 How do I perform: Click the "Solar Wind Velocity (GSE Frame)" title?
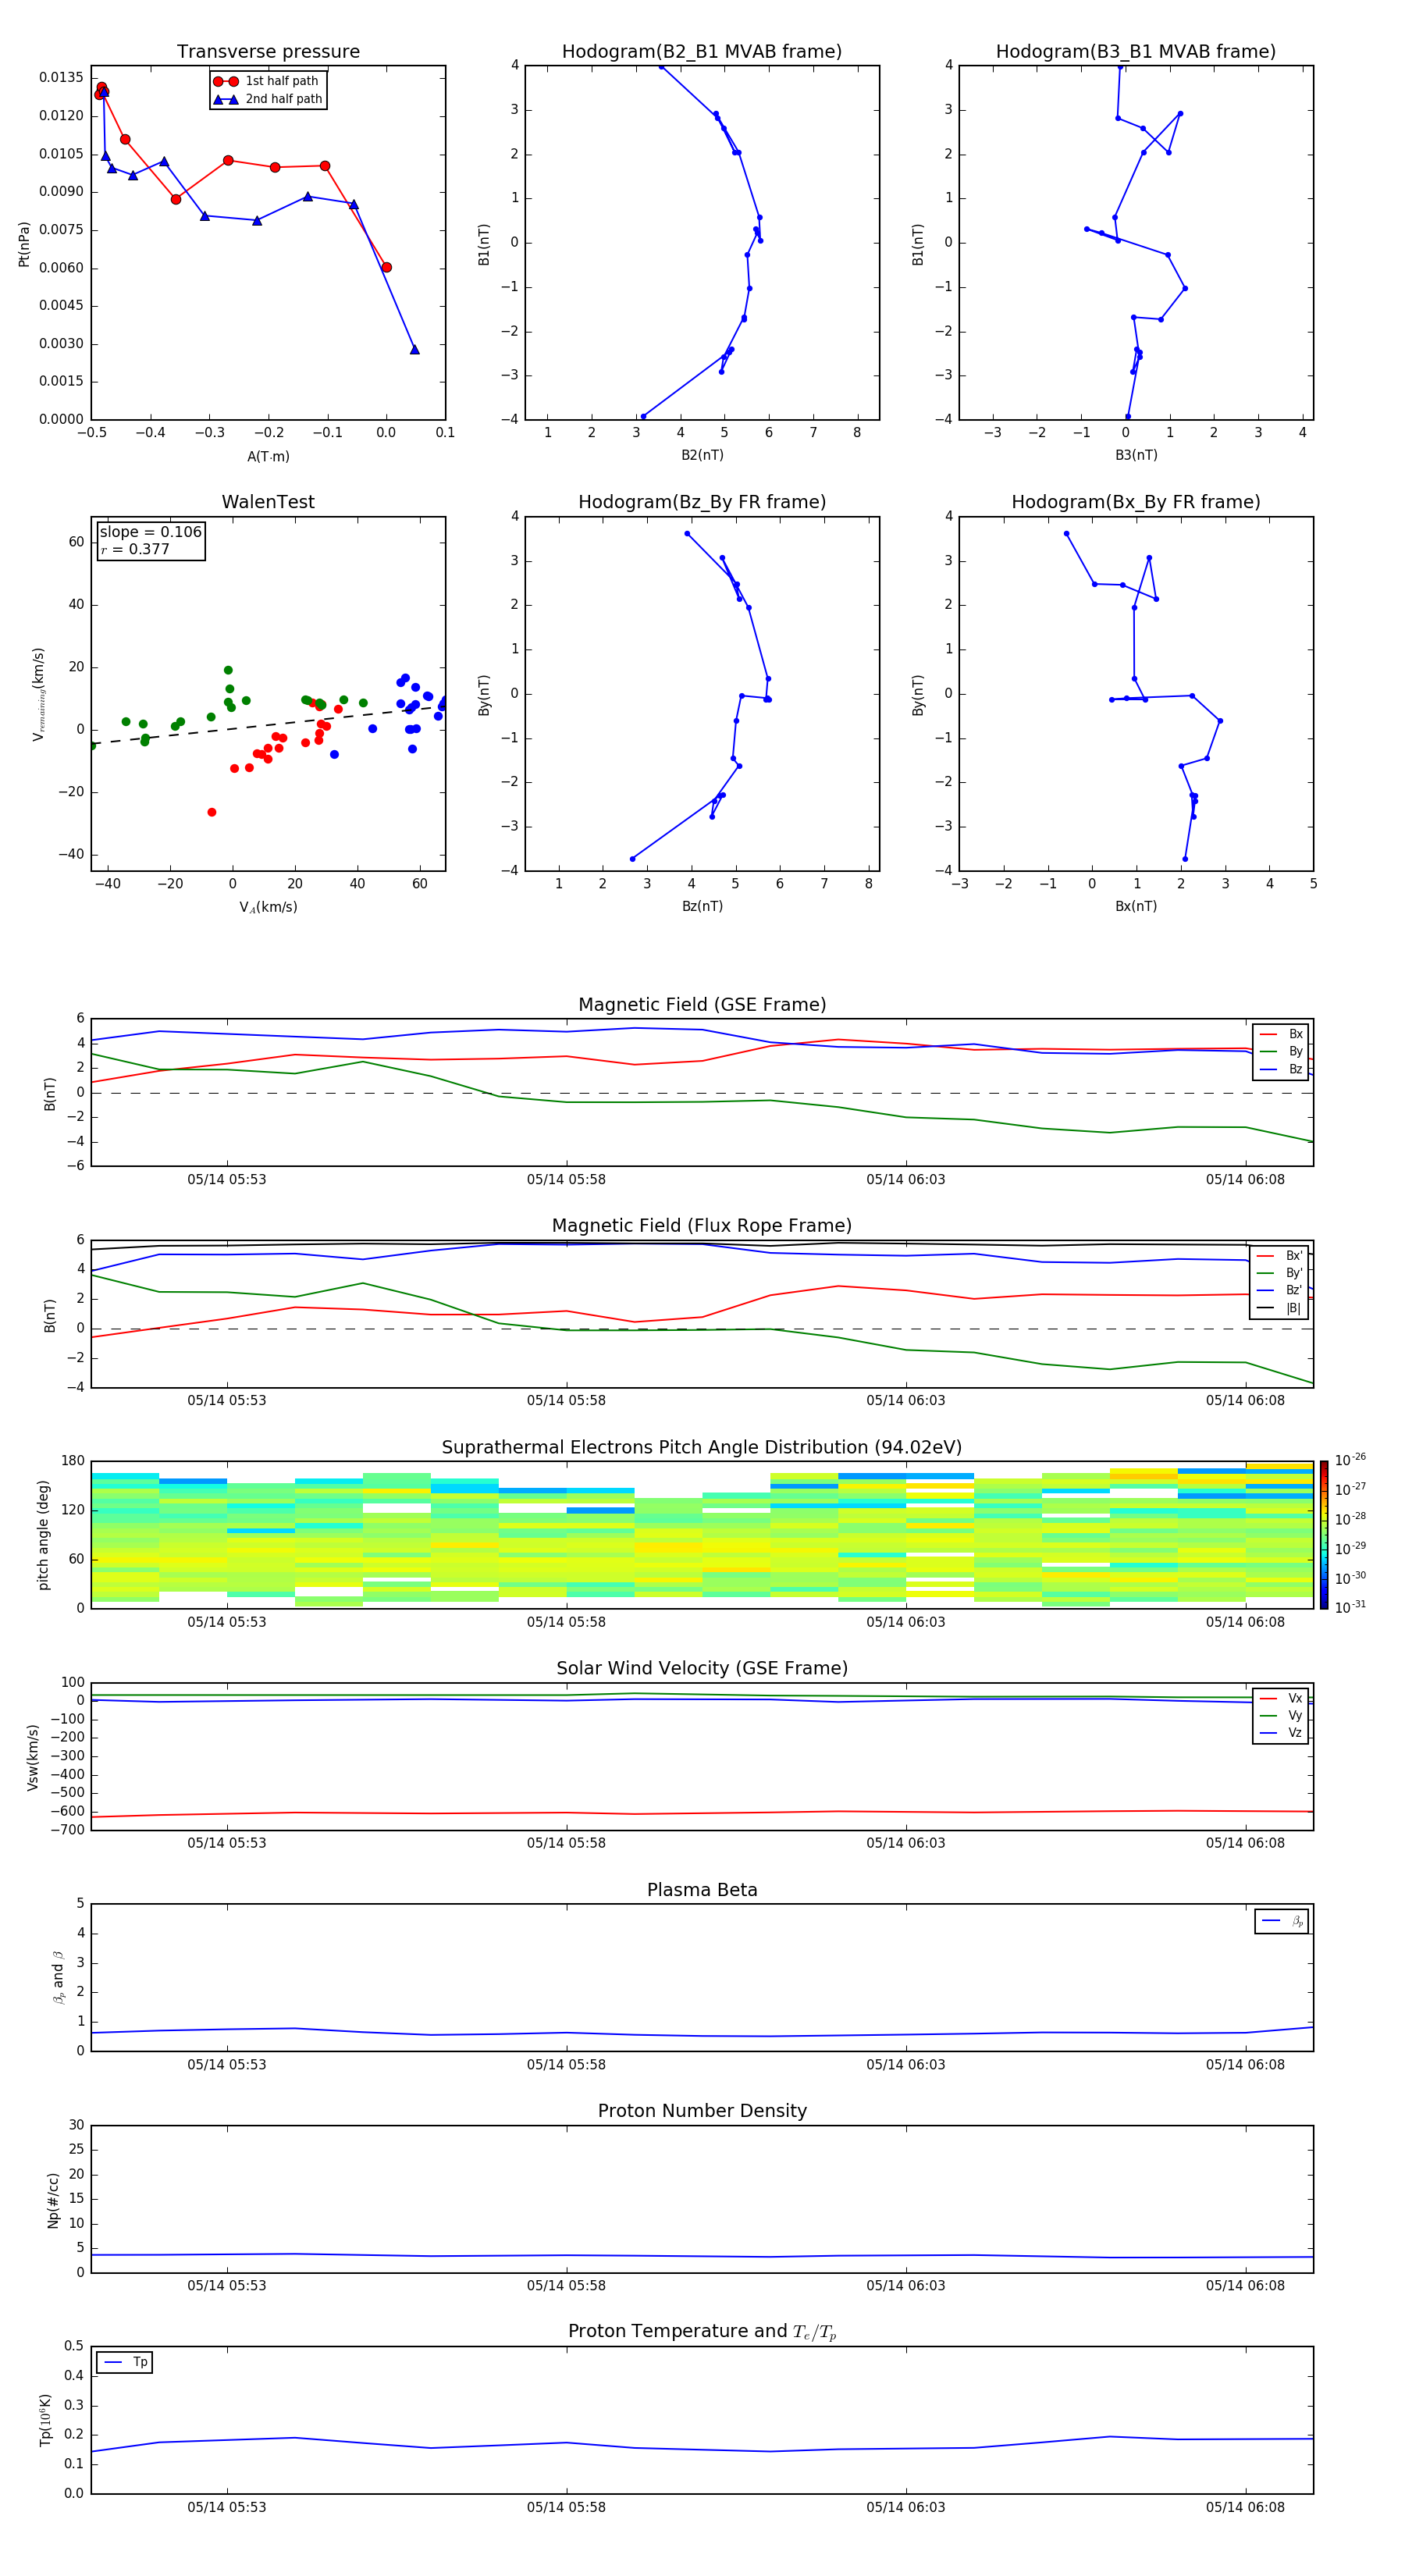pyautogui.click(x=702, y=1668)
